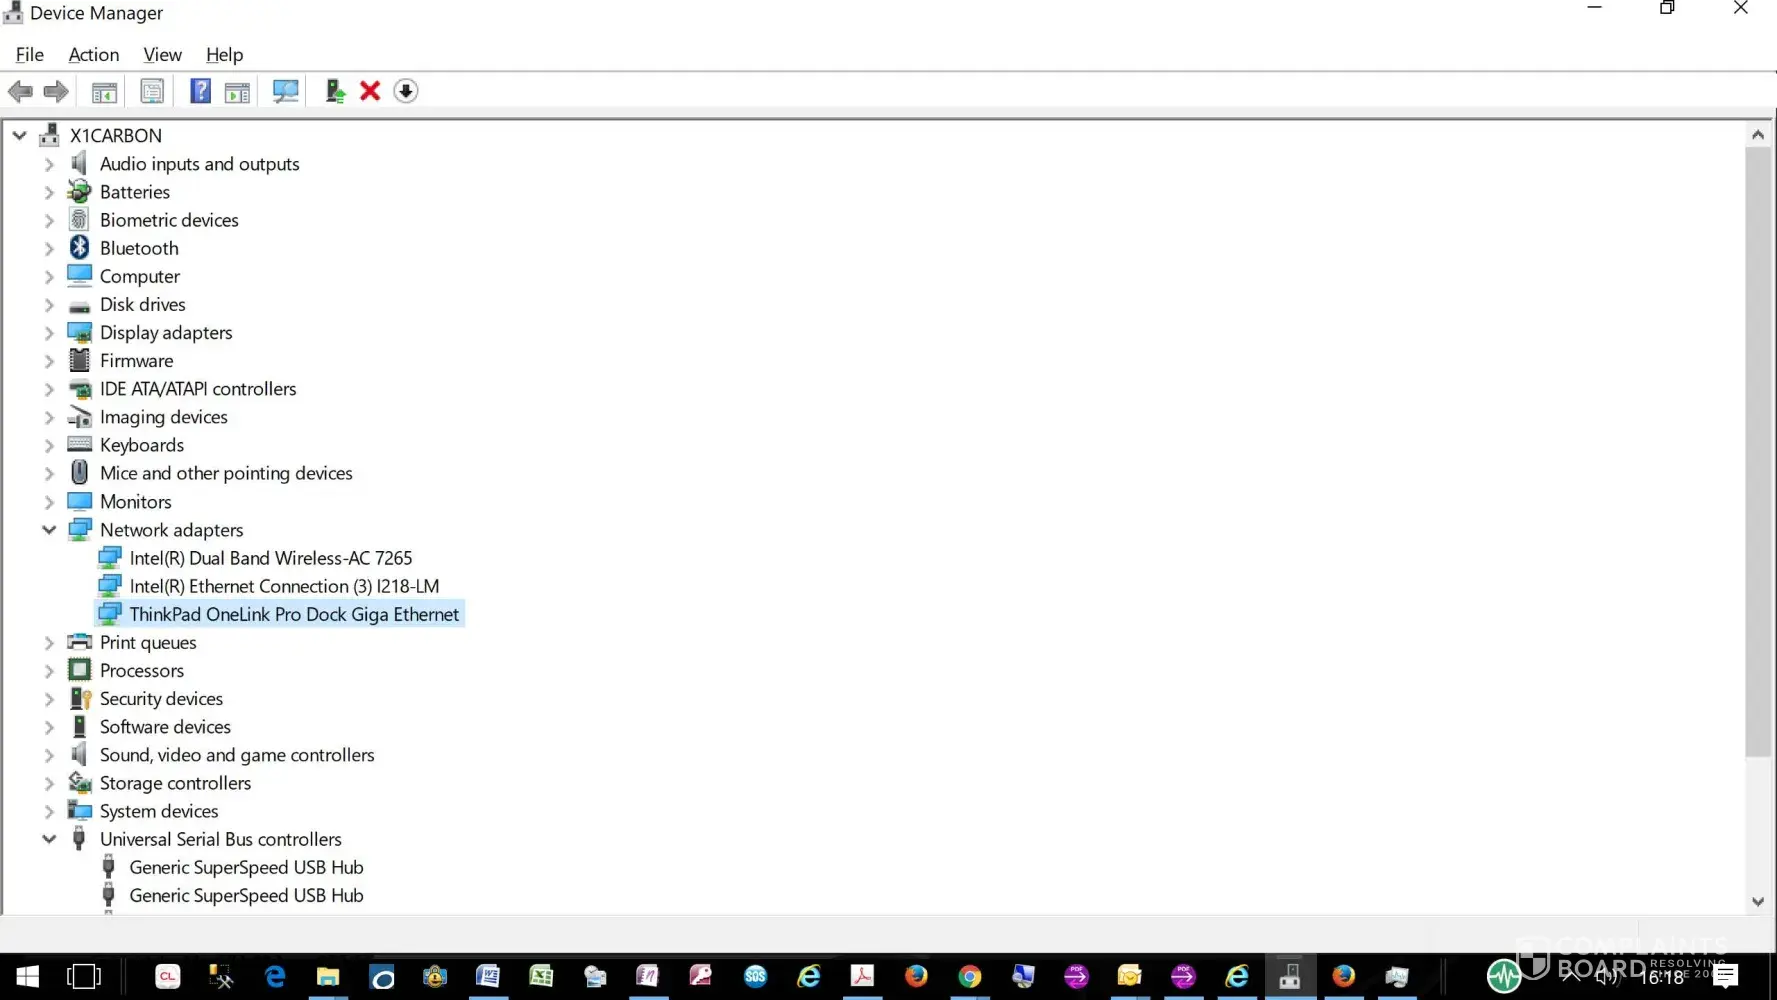The width and height of the screenshot is (1777, 1000).
Task: Click the blue Help question mark icon
Action: point(200,91)
